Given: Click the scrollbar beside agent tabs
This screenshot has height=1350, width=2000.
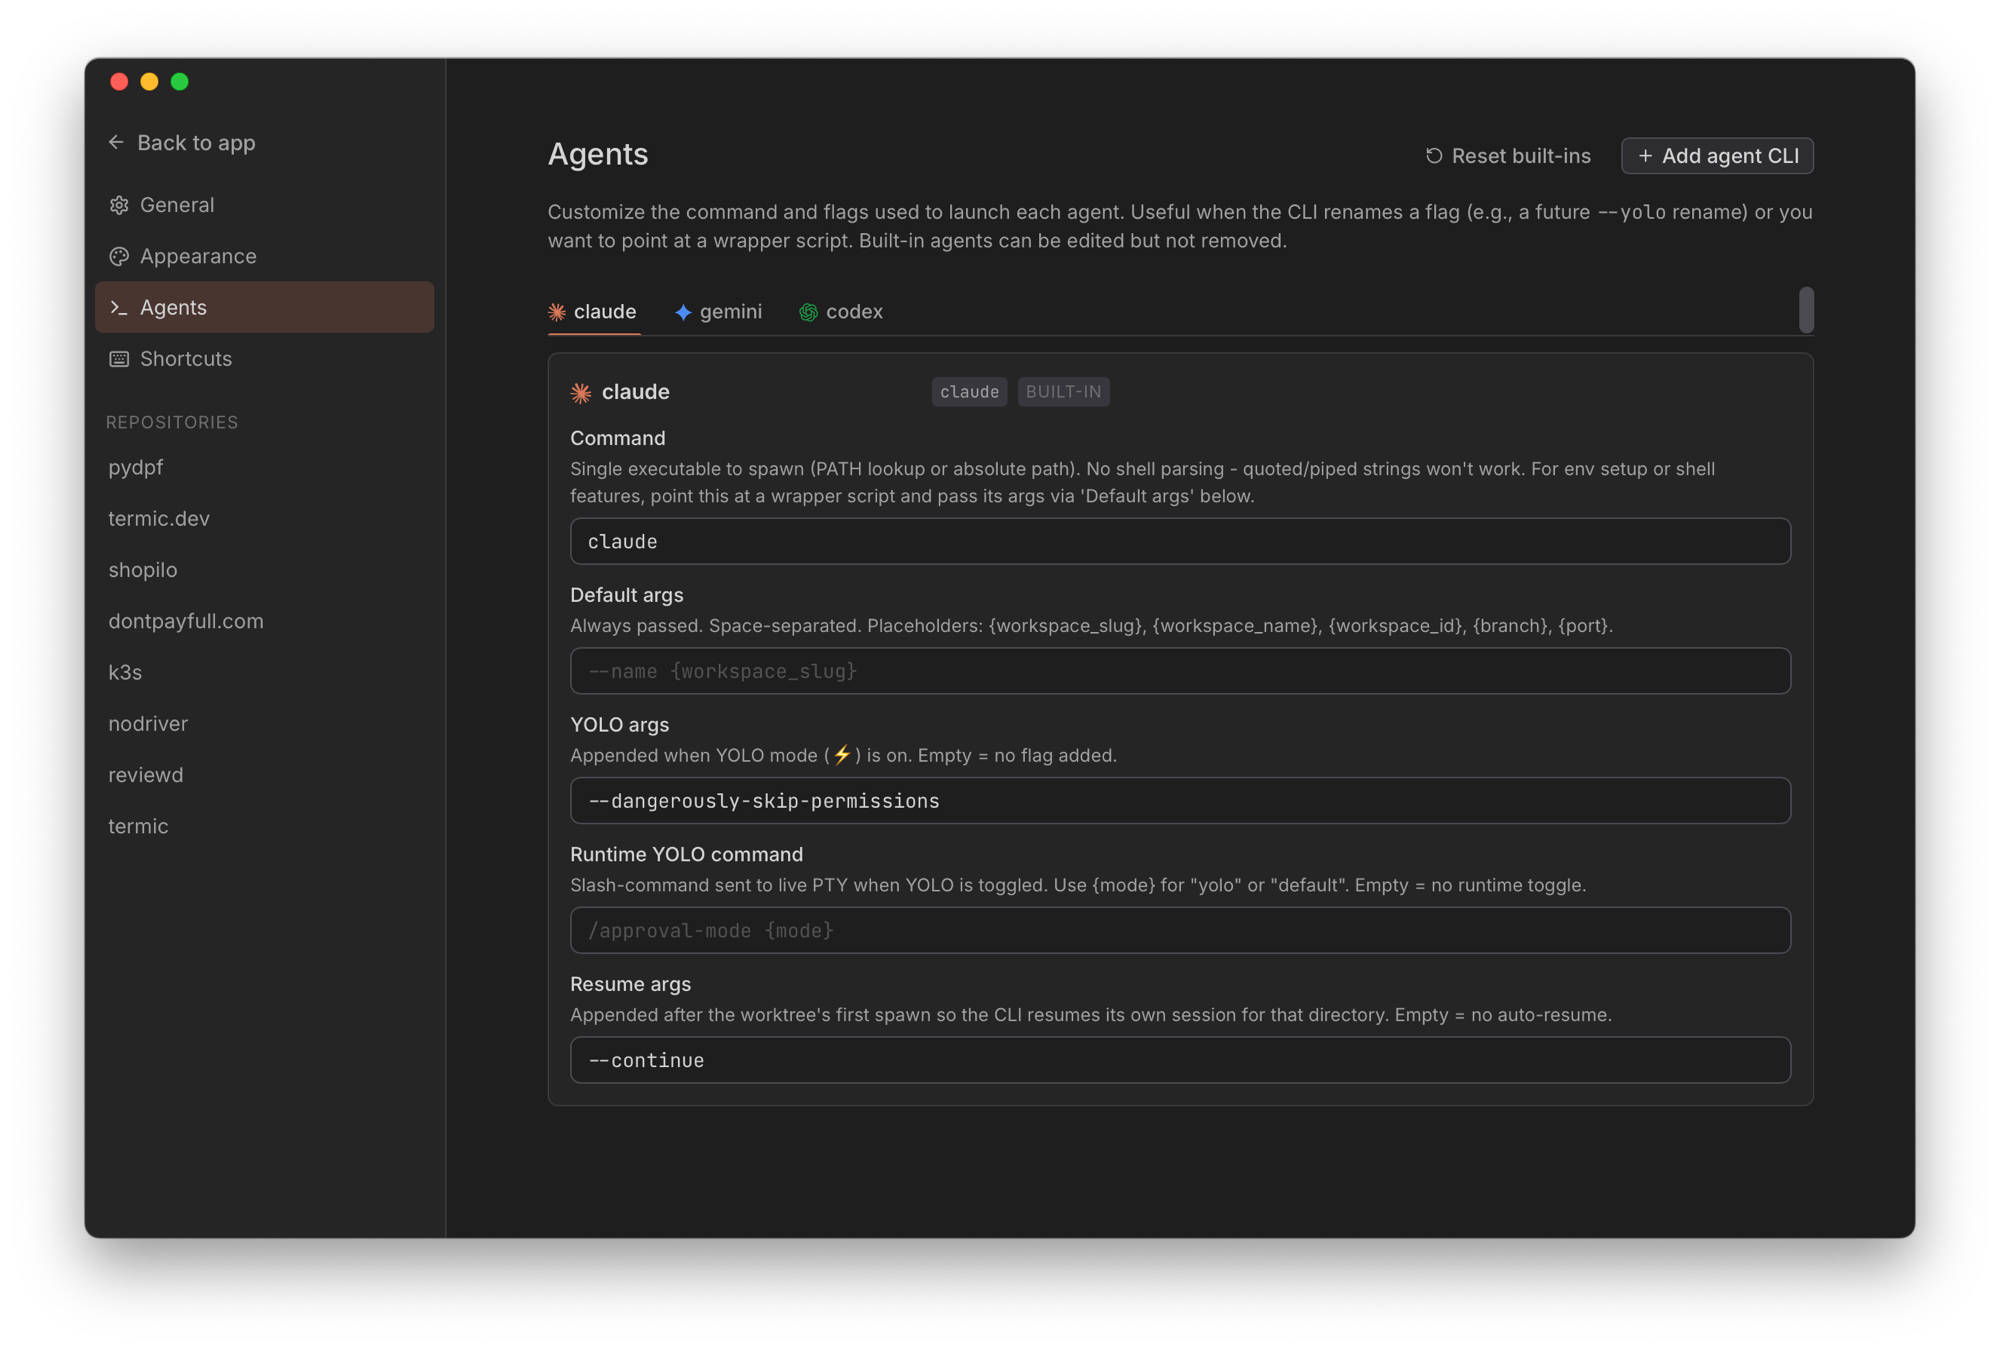Looking at the screenshot, I should 1805,310.
